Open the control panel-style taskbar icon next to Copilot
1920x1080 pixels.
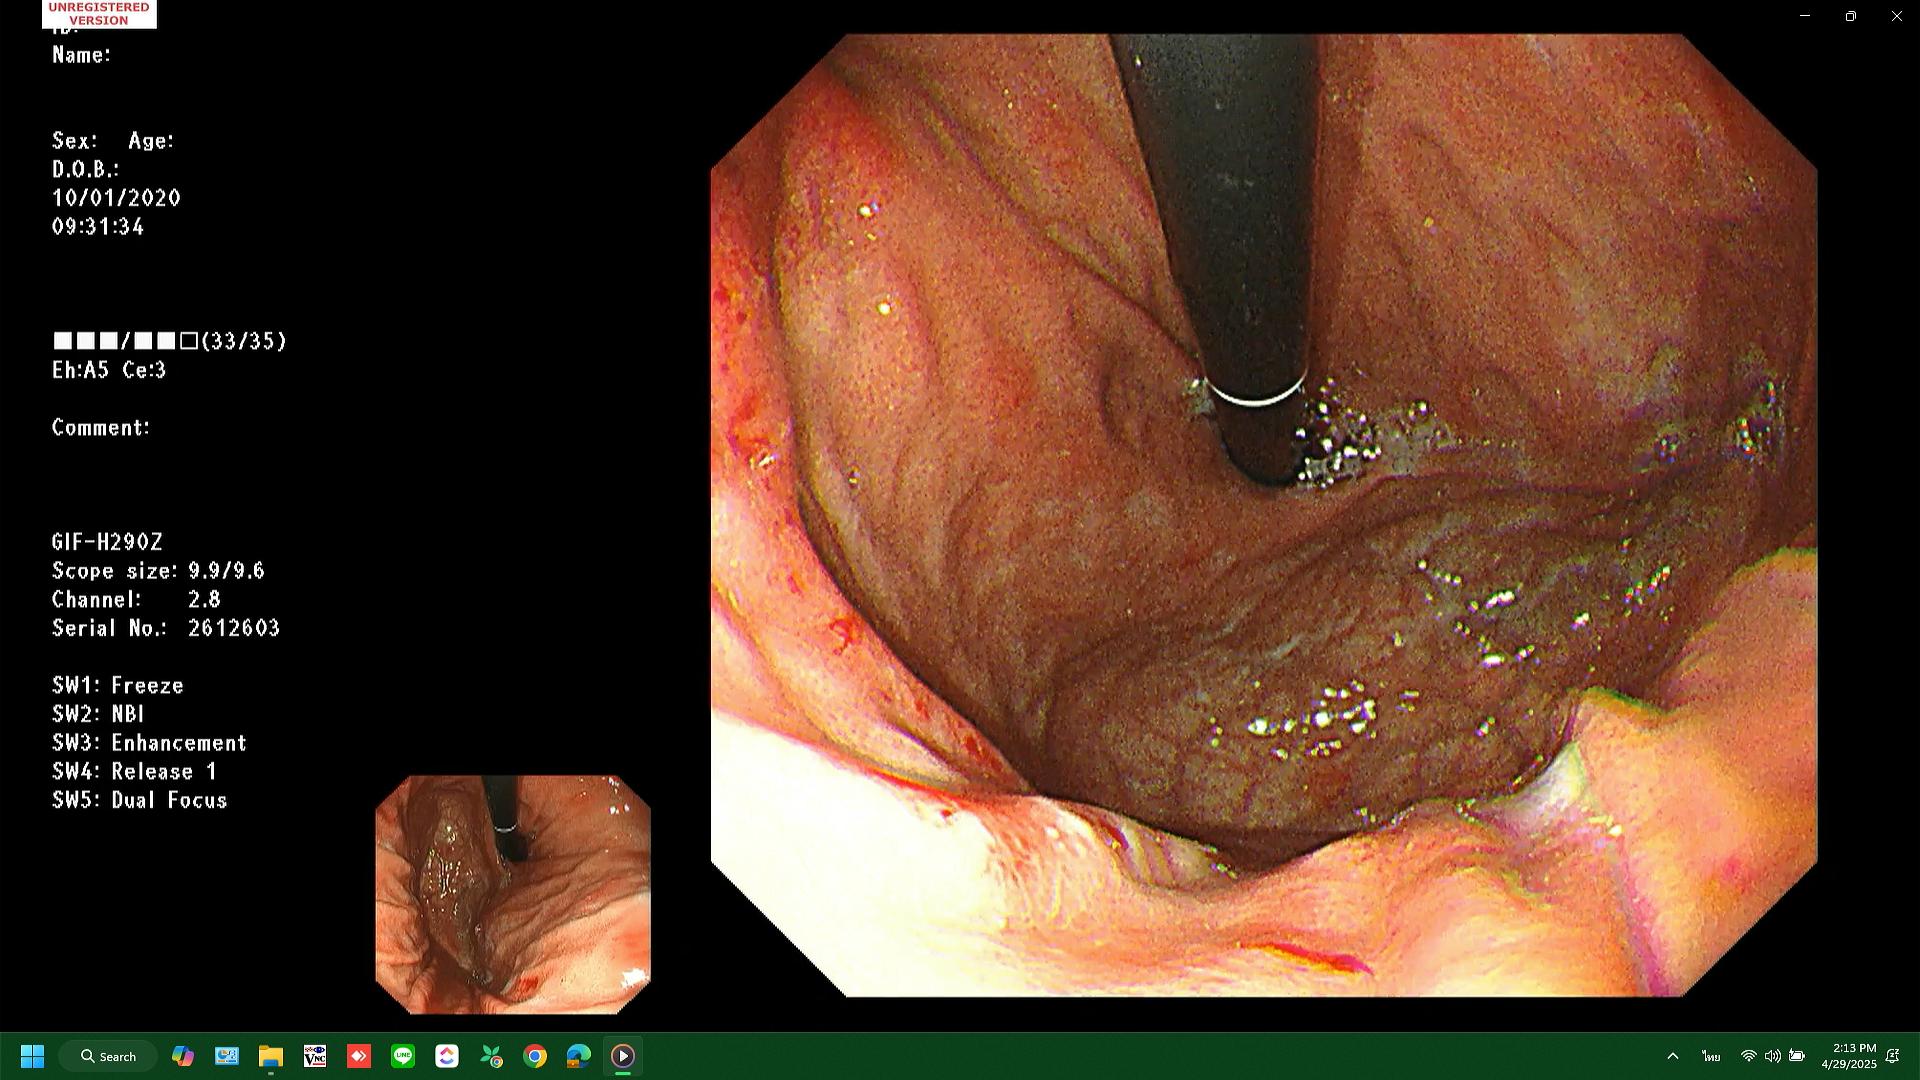tap(227, 1056)
